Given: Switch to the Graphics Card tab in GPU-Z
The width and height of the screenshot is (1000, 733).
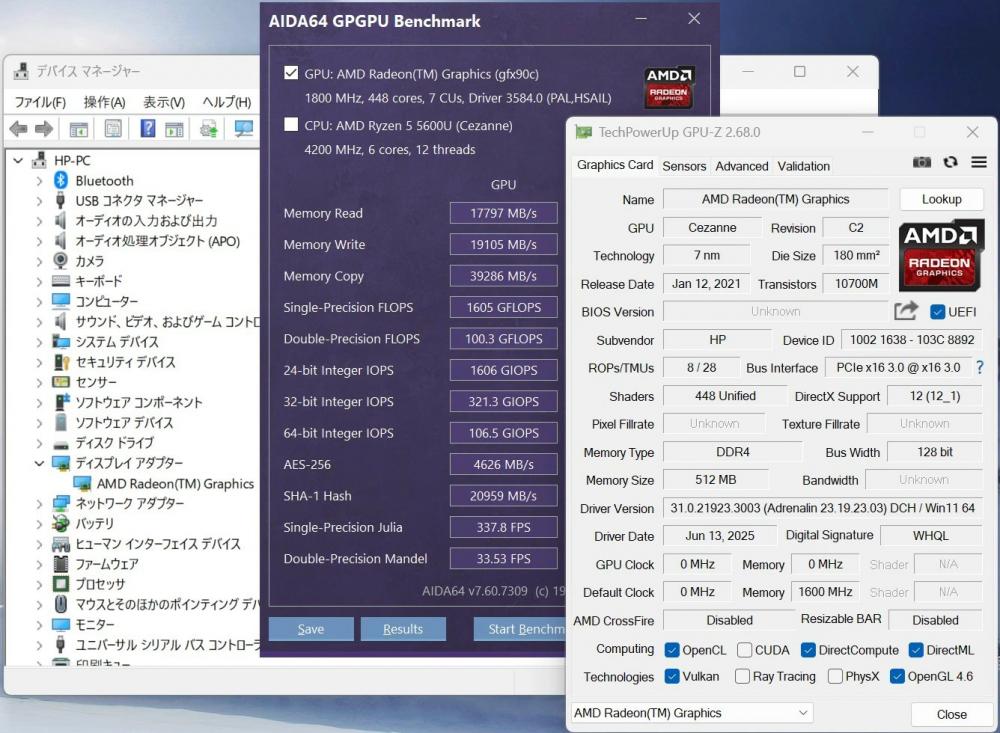Looking at the screenshot, I should pos(615,165).
